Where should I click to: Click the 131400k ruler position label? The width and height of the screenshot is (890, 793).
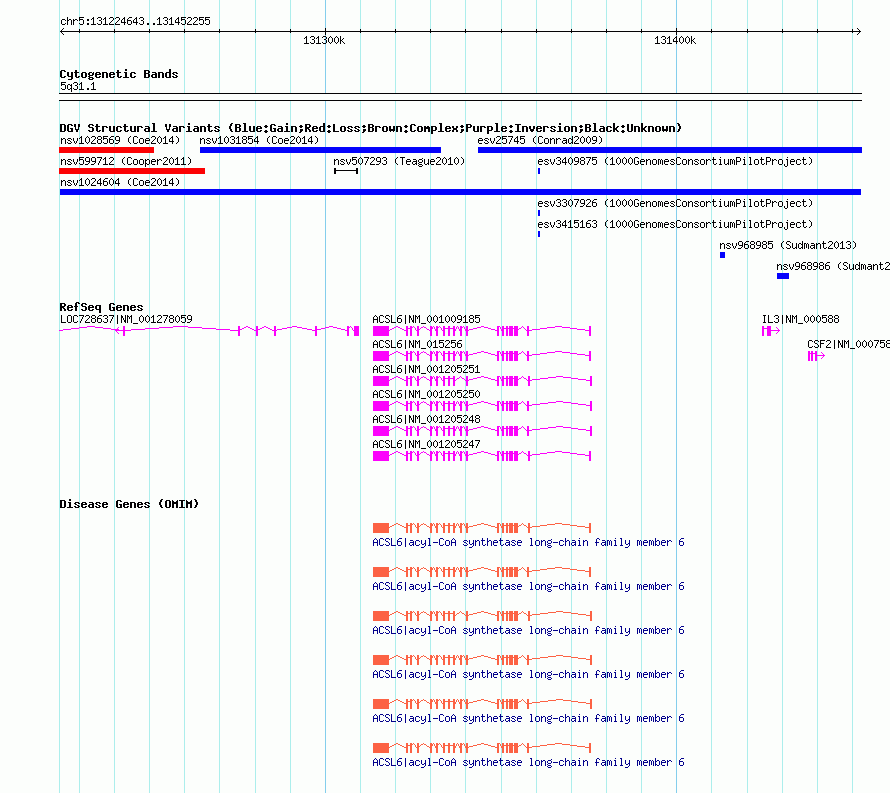tap(675, 40)
